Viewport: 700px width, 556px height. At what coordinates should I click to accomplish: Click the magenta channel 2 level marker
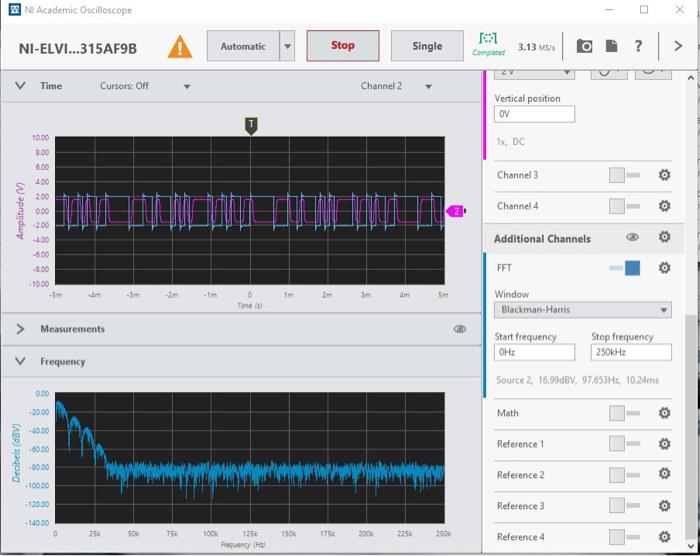tap(456, 211)
